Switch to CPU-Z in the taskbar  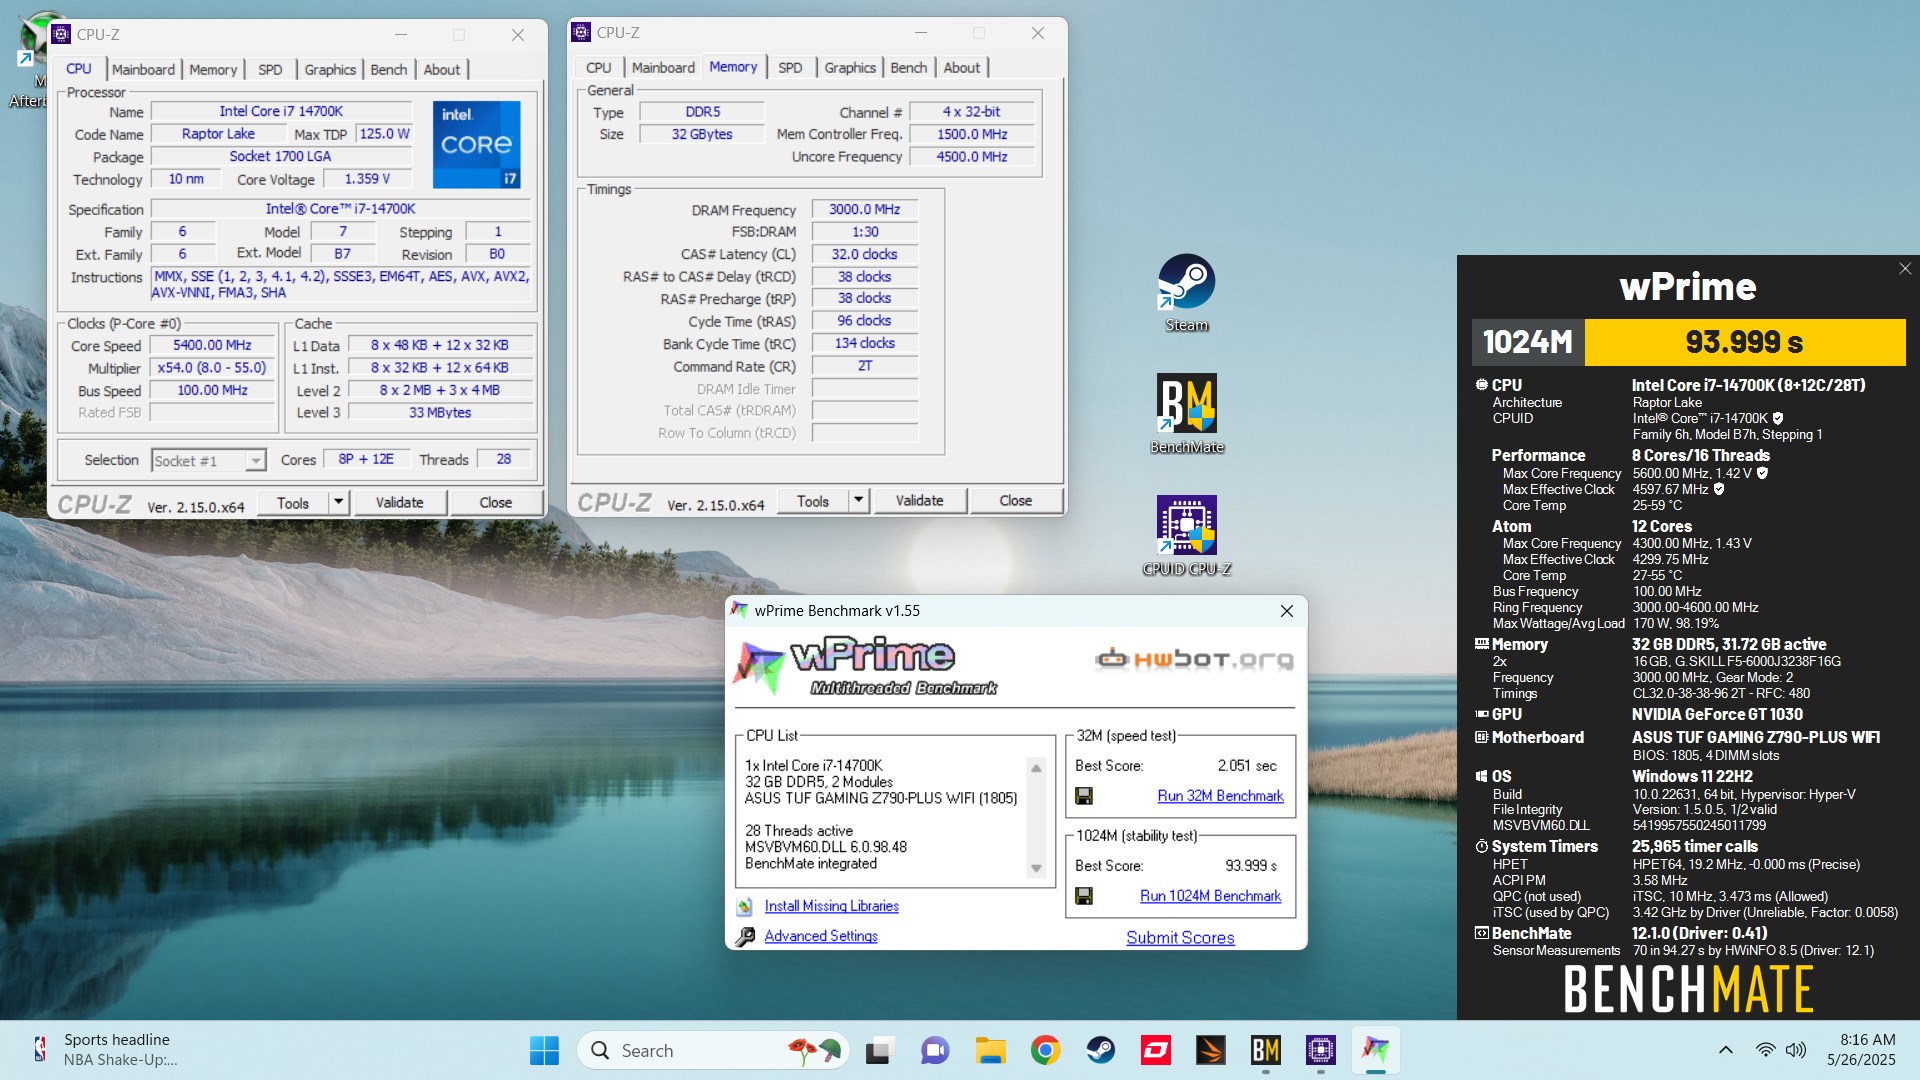[x=1321, y=1050]
